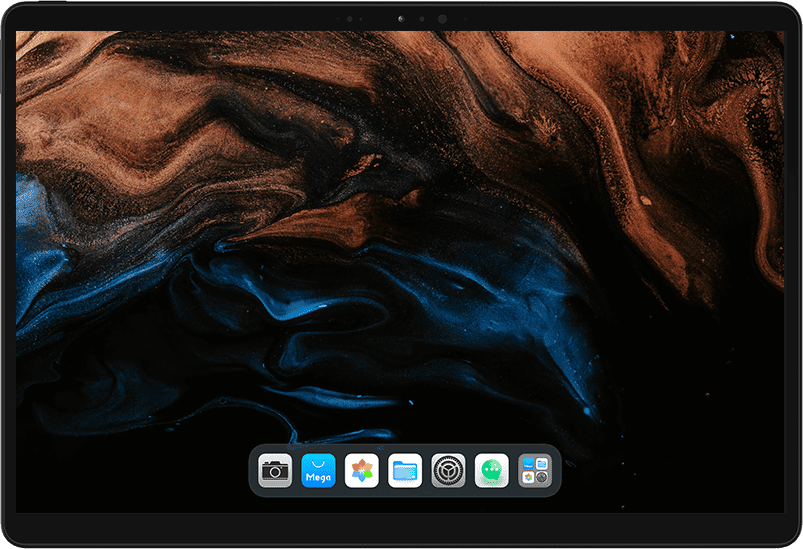Click dock padding right of folder icon

556,470
